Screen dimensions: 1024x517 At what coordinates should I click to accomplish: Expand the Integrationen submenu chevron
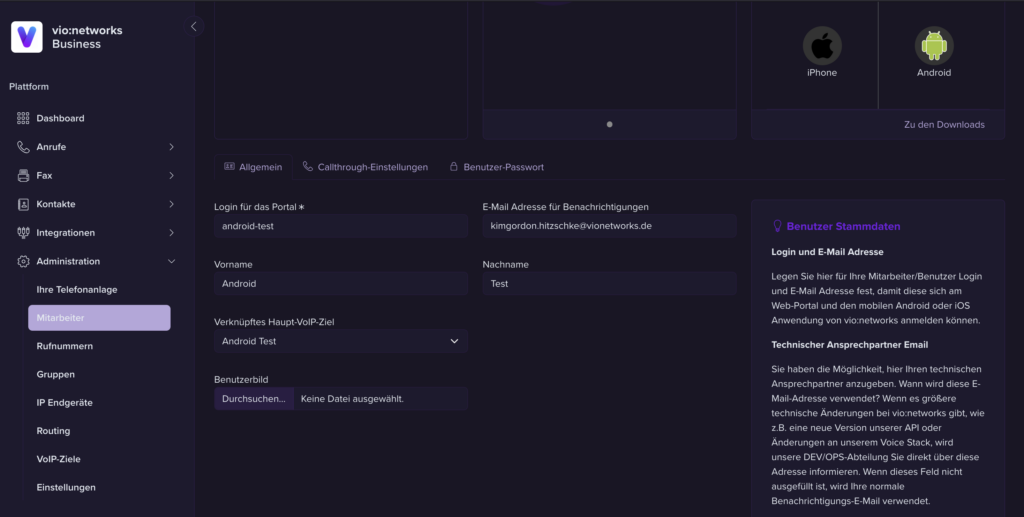[171, 233]
